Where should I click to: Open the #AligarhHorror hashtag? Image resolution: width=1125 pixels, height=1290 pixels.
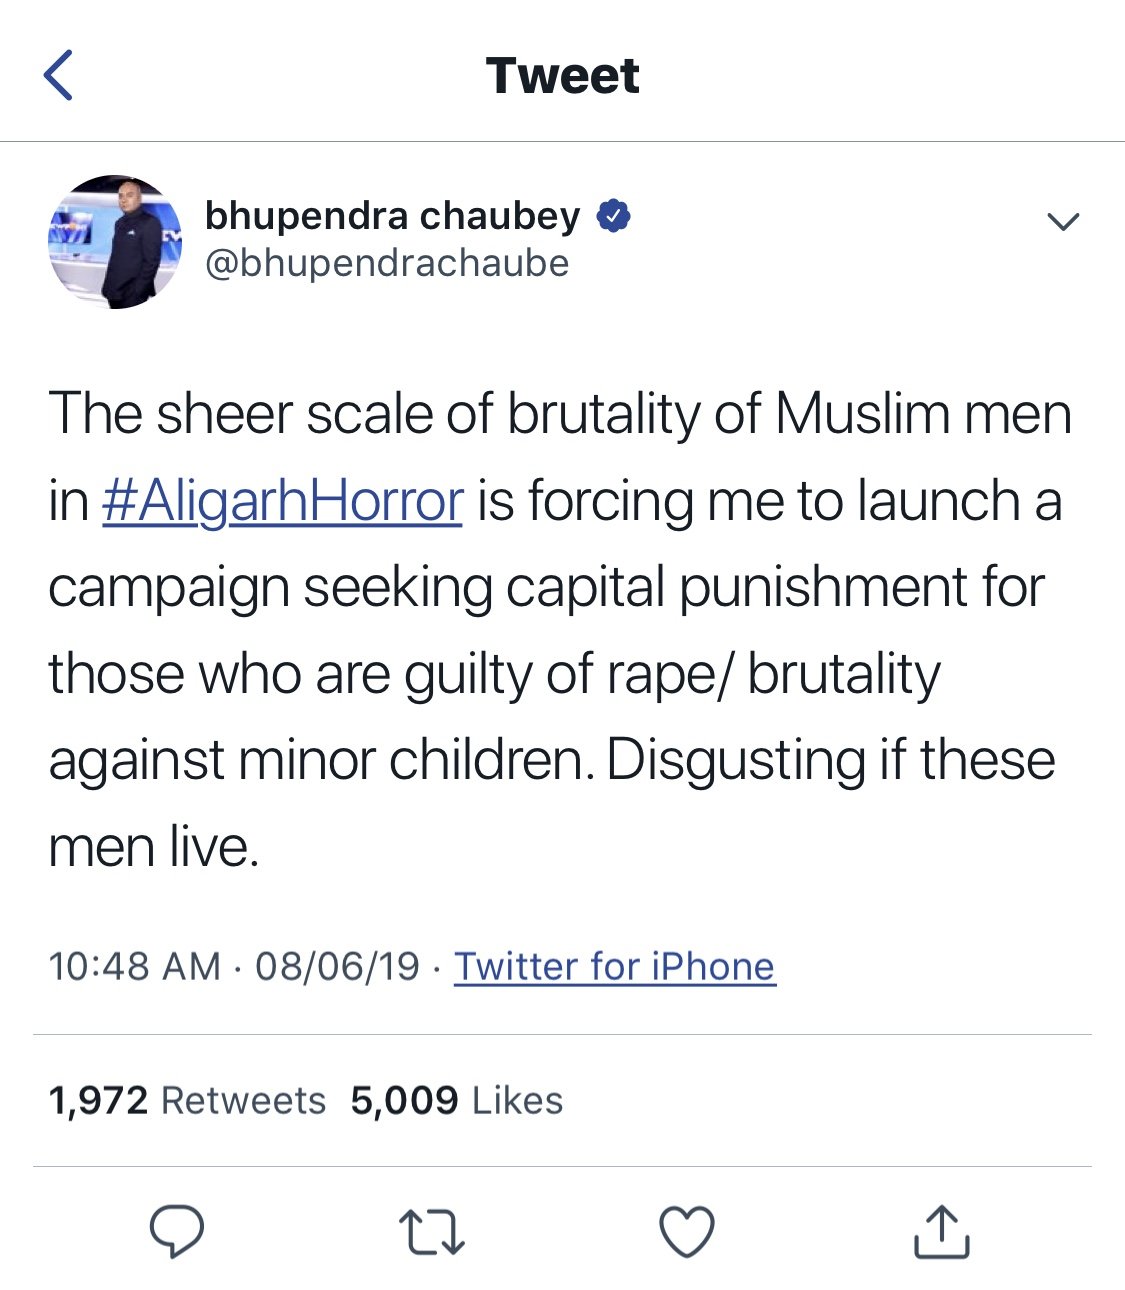coord(282,501)
